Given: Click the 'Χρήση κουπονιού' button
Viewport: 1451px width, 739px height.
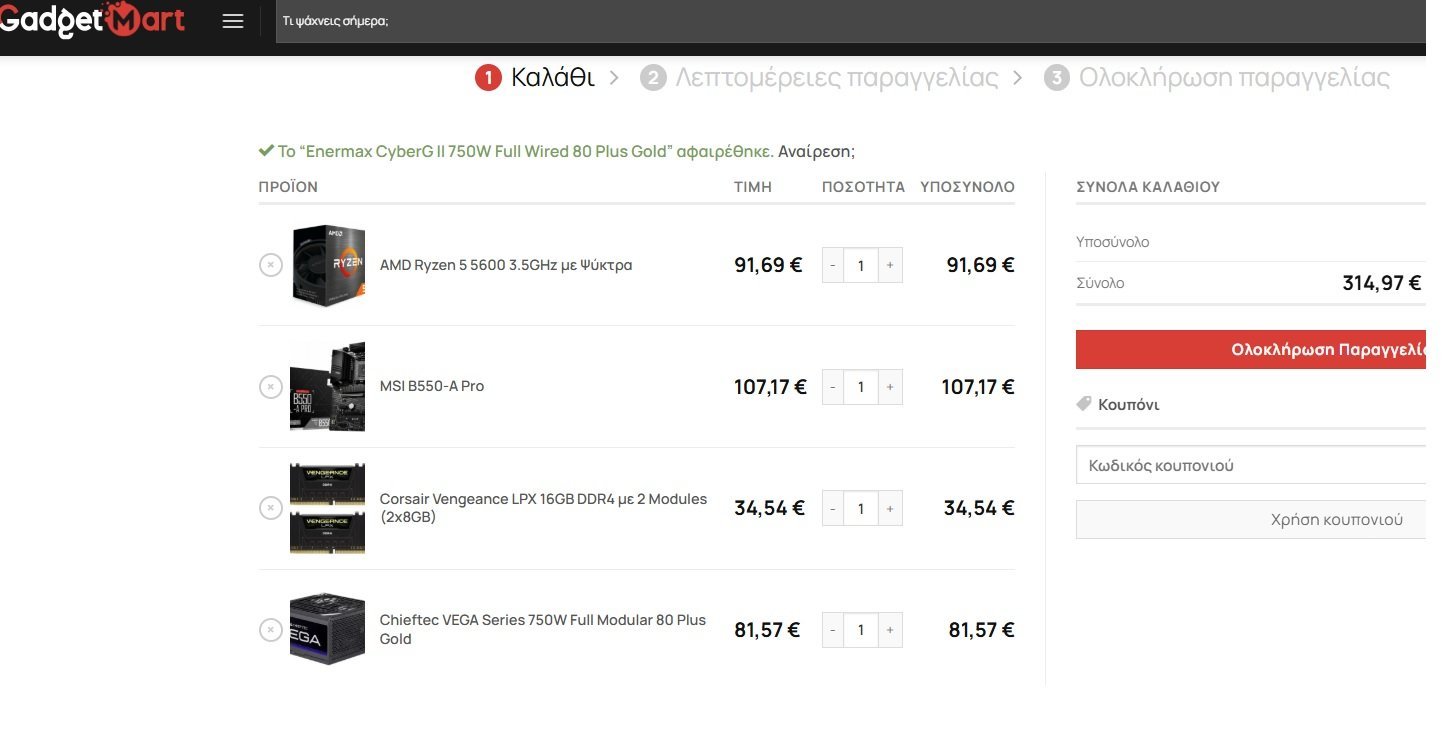Looking at the screenshot, I should click(x=1251, y=519).
